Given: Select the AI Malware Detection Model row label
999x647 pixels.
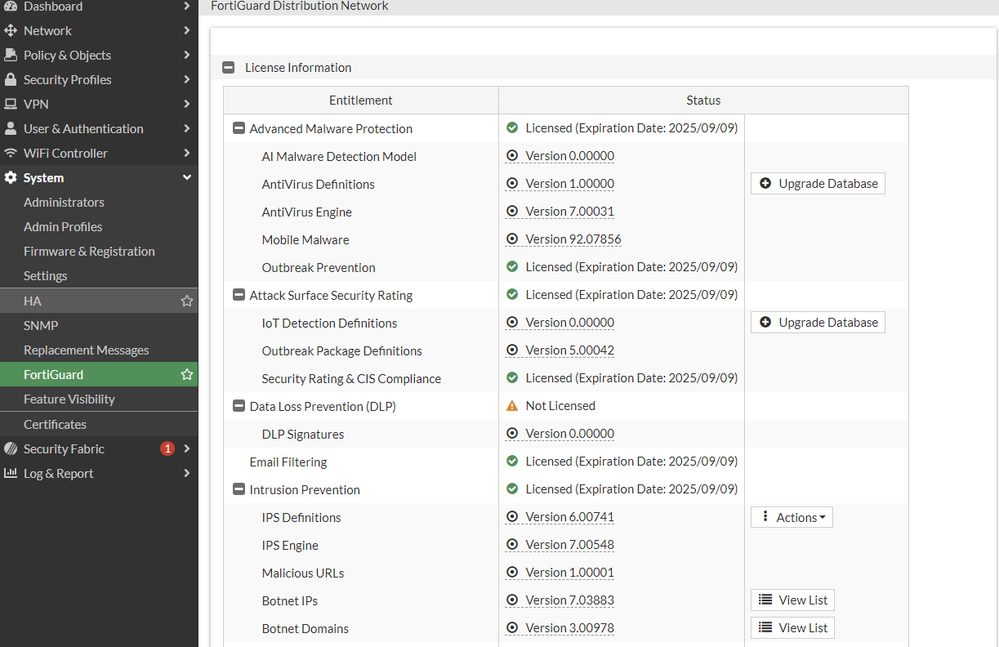Looking at the screenshot, I should [x=339, y=157].
